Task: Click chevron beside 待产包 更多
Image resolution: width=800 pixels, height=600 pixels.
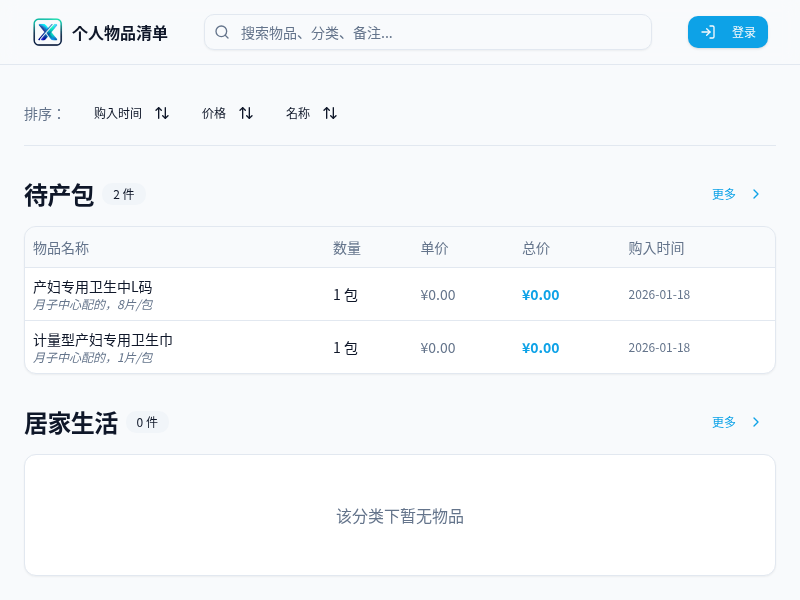Action: click(756, 194)
